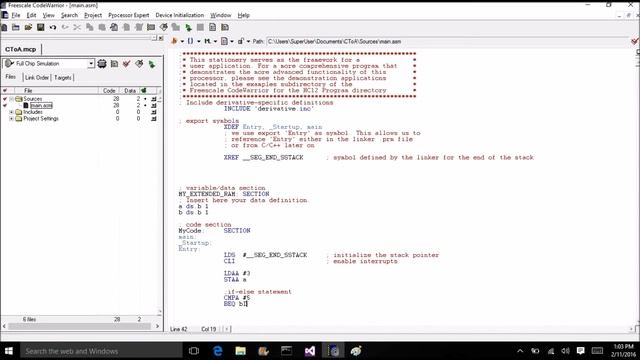Click the Line 42 status indicator
This screenshot has height=360, width=640.
pos(179,329)
